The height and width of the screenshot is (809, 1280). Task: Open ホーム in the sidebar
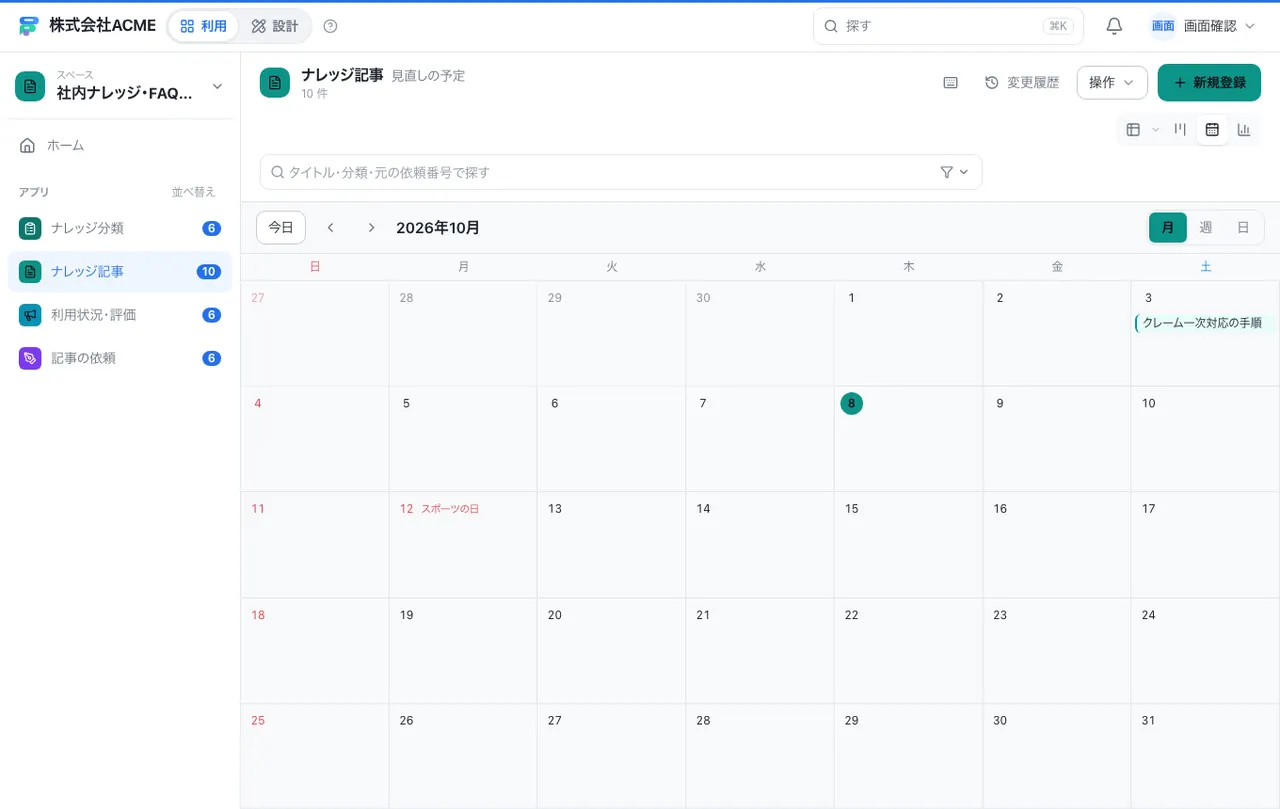(120, 146)
